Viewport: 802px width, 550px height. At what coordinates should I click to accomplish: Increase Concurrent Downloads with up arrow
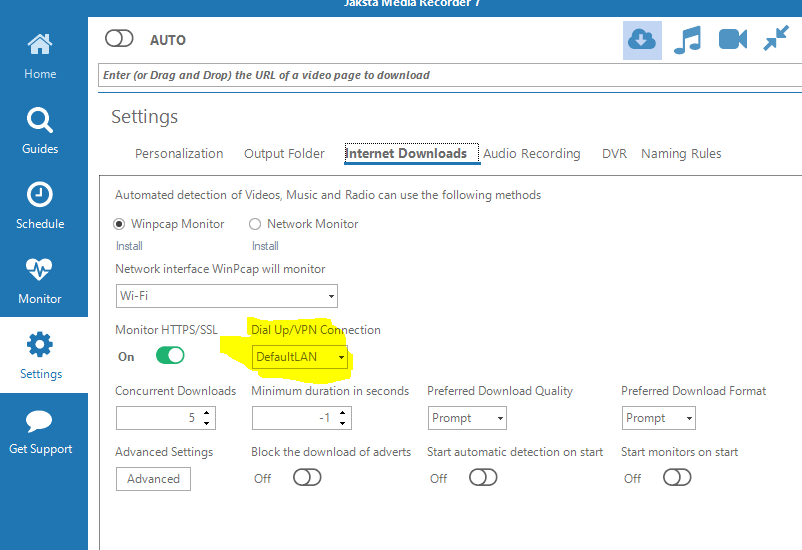[207, 412]
